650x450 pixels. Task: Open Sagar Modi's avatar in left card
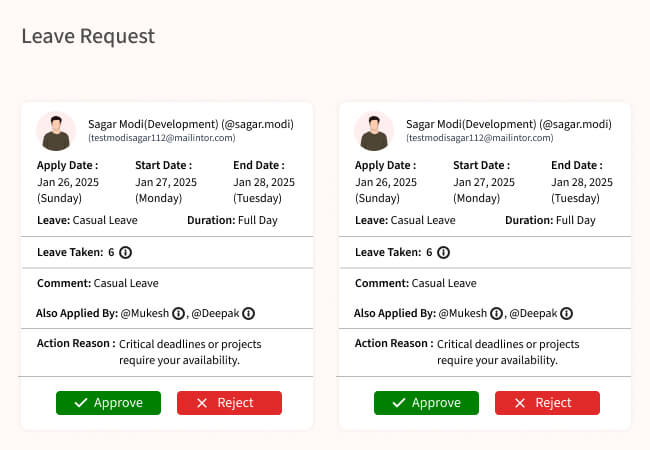[x=55, y=130]
